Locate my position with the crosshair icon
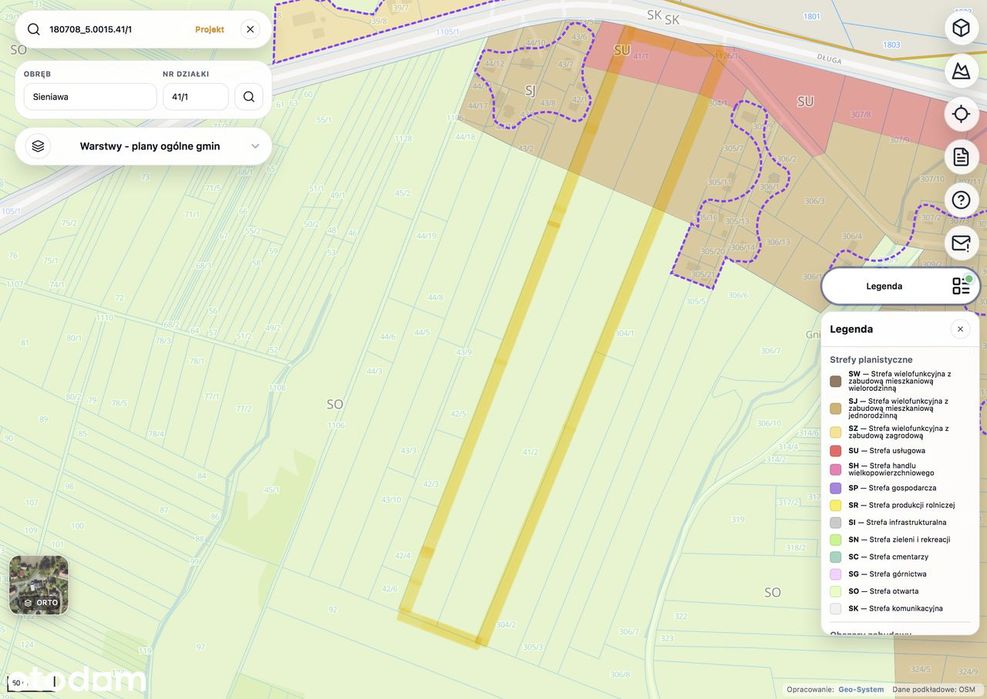The image size is (987, 699). click(x=961, y=114)
